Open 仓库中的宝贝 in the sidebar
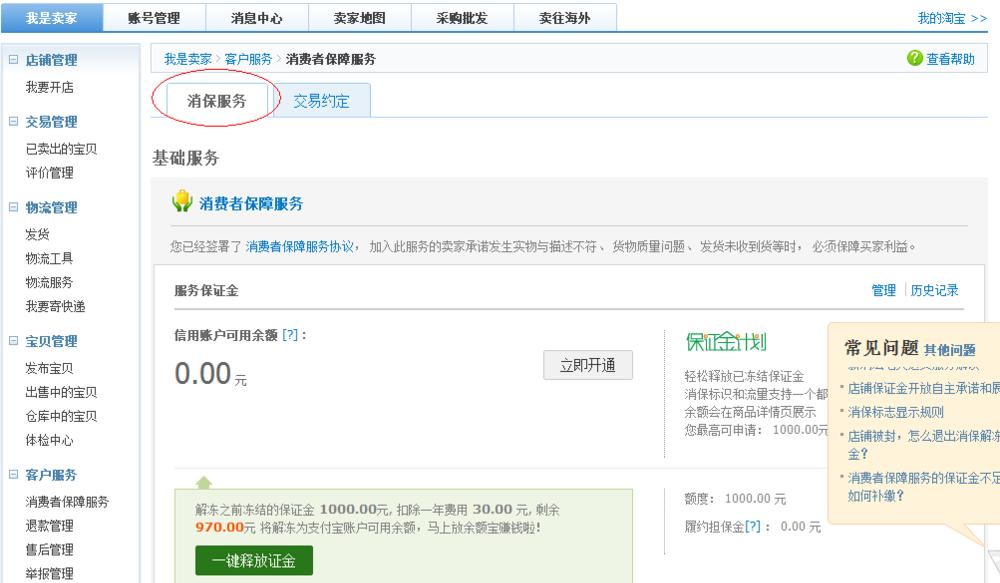Screen dimensions: 1000x583 coord(61,416)
